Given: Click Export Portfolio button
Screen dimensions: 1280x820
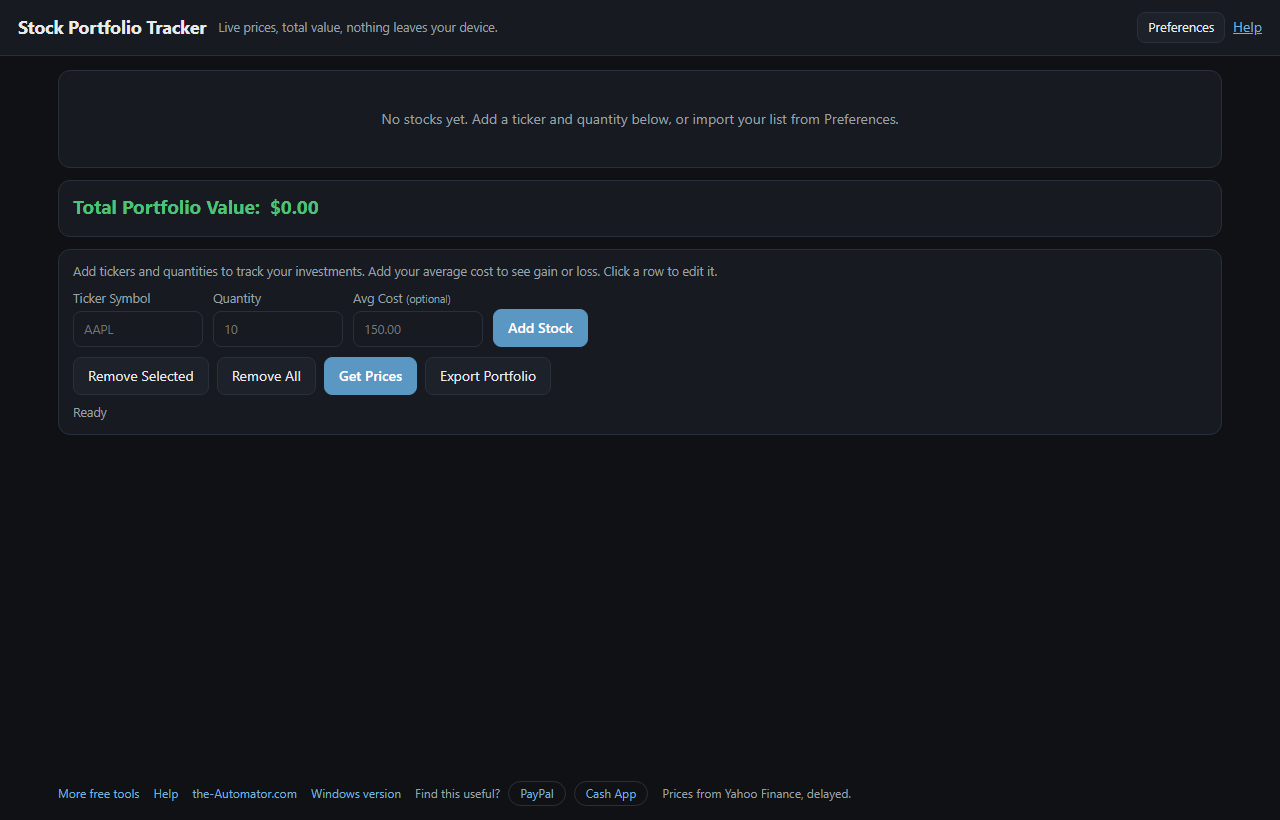Looking at the screenshot, I should tap(488, 376).
